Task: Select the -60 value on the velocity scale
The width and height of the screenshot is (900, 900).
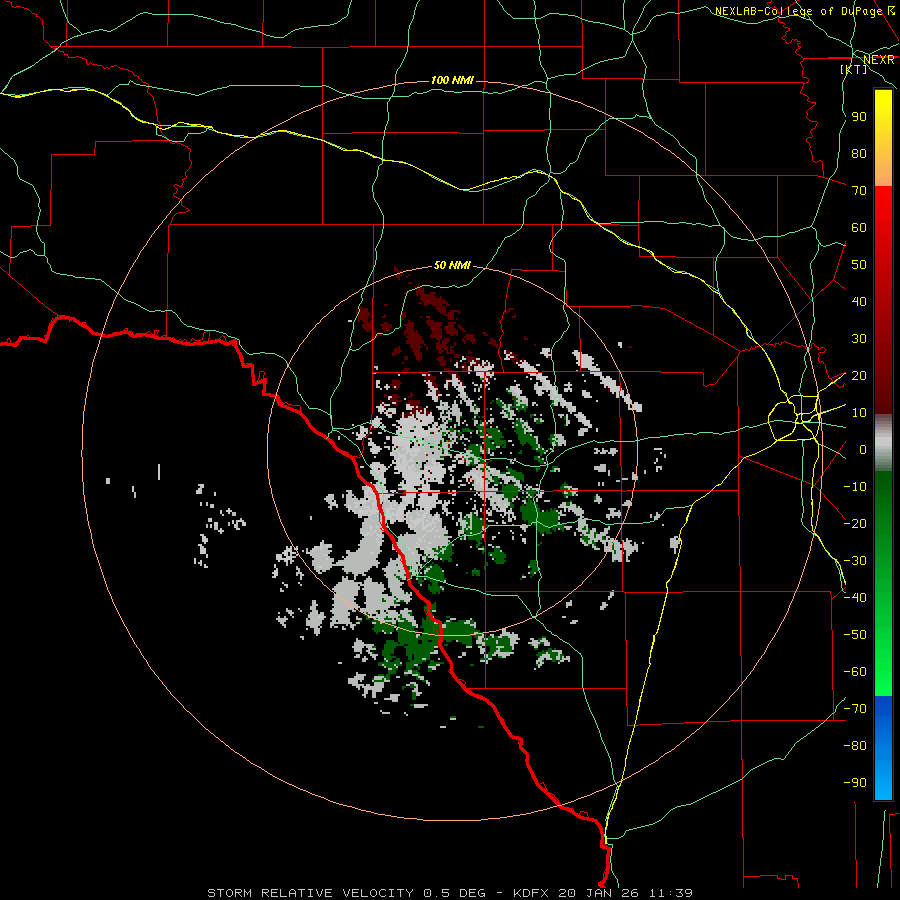Action: pyautogui.click(x=855, y=672)
